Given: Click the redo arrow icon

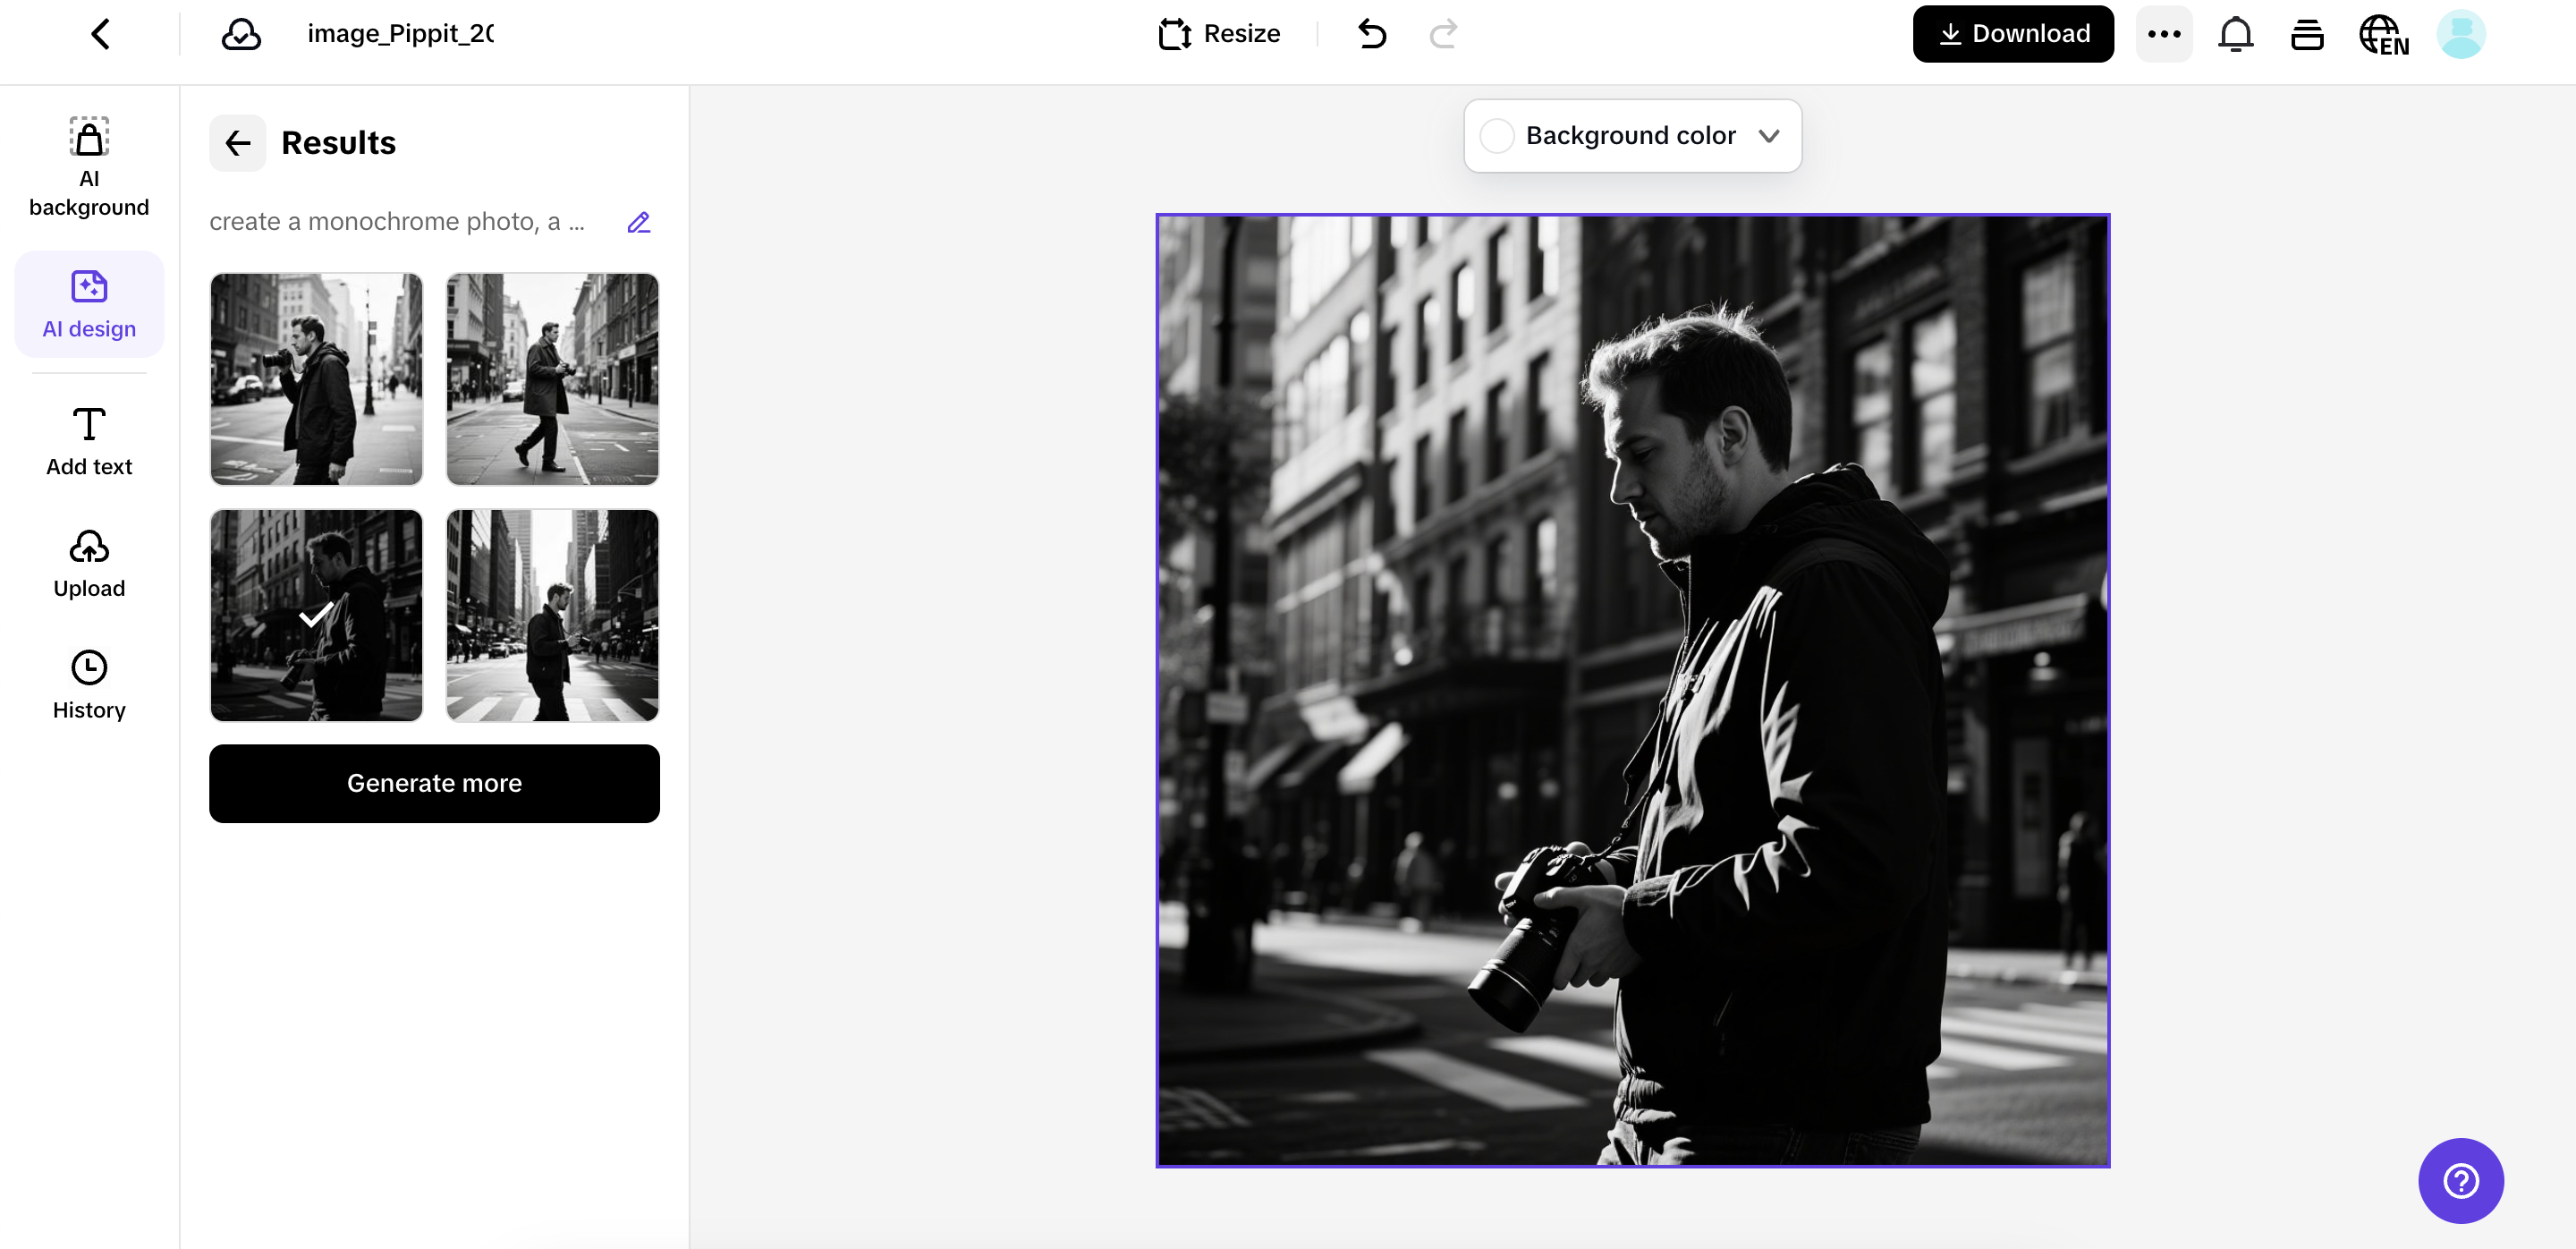Looking at the screenshot, I should pyautogui.click(x=1443, y=34).
